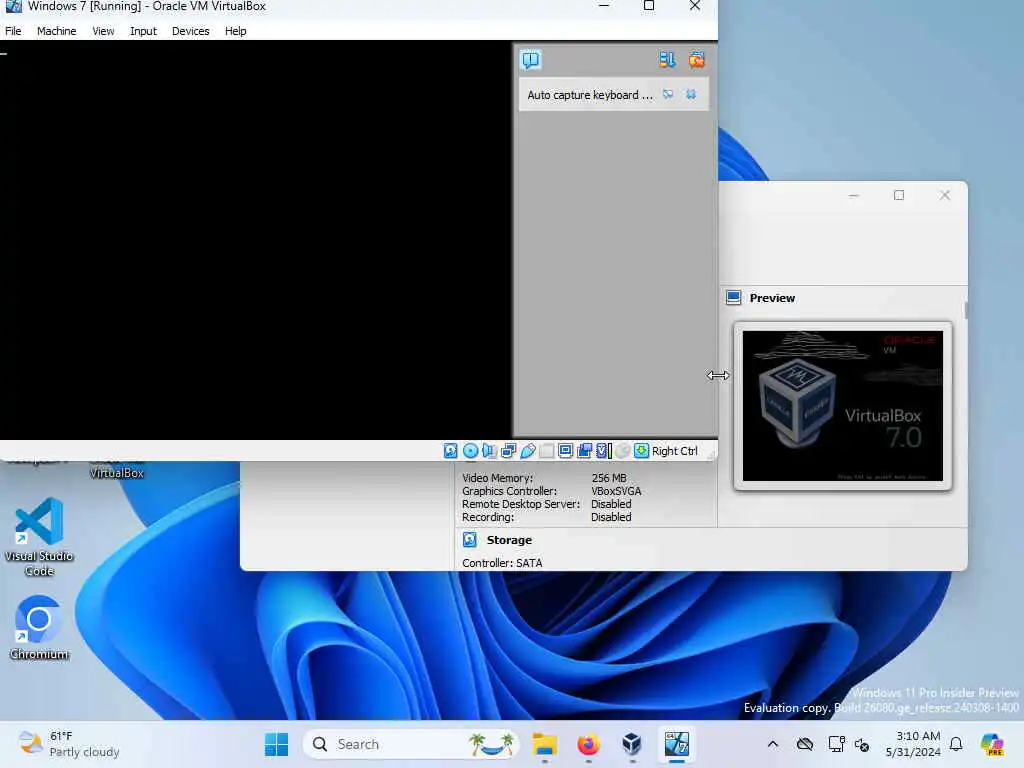Click the recording status overlapping screens icon
This screenshot has height=768, width=1024.
(584, 451)
